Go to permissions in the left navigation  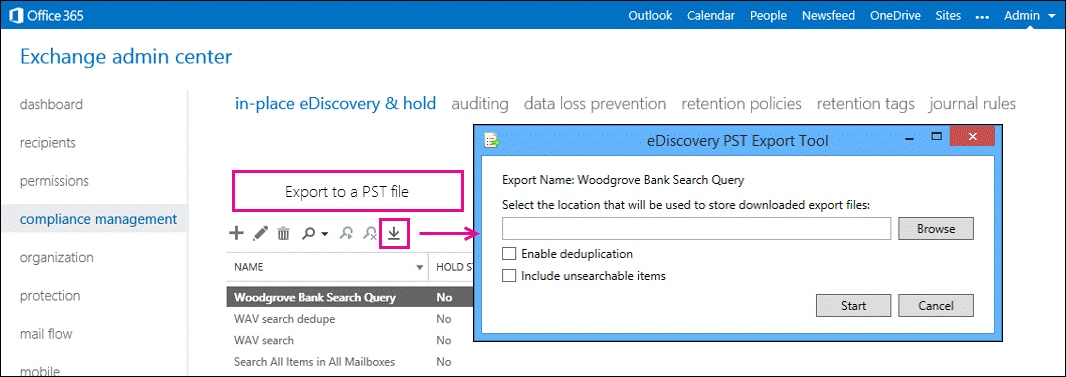coord(54,181)
